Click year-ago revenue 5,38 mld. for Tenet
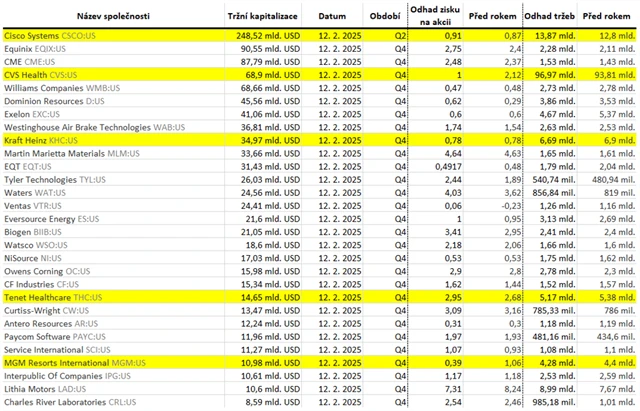 (x=617, y=298)
